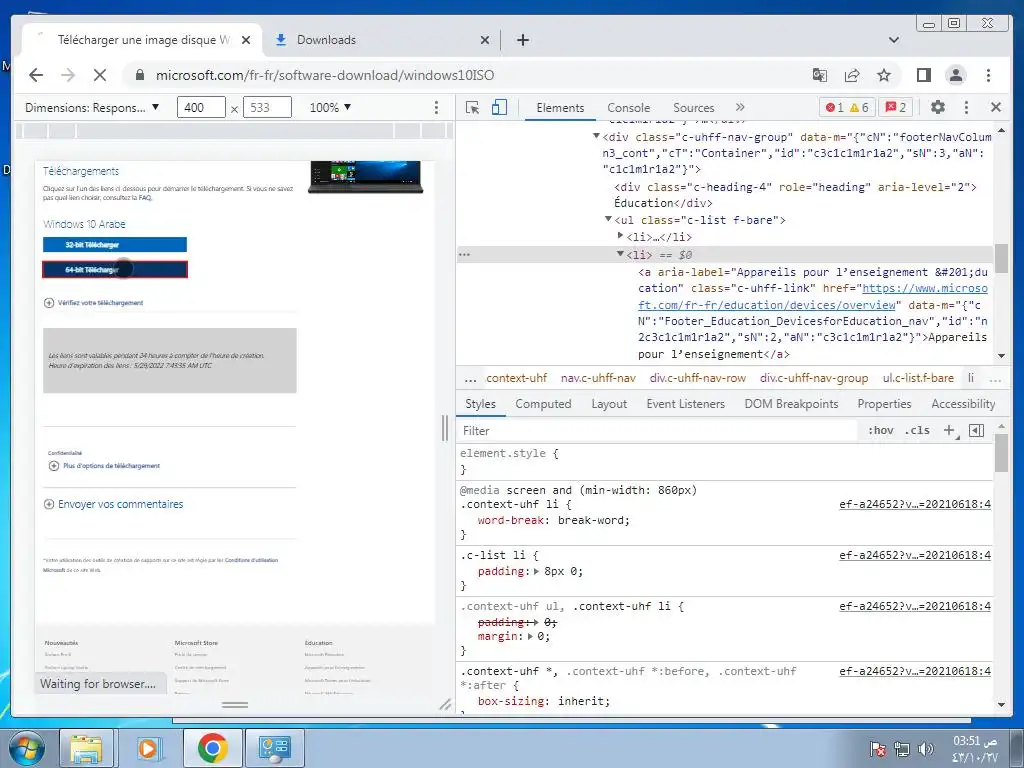This screenshot has width=1024, height=768.
Task: Expand margin shorthand in .context-uhf rule
Action: click(x=530, y=636)
